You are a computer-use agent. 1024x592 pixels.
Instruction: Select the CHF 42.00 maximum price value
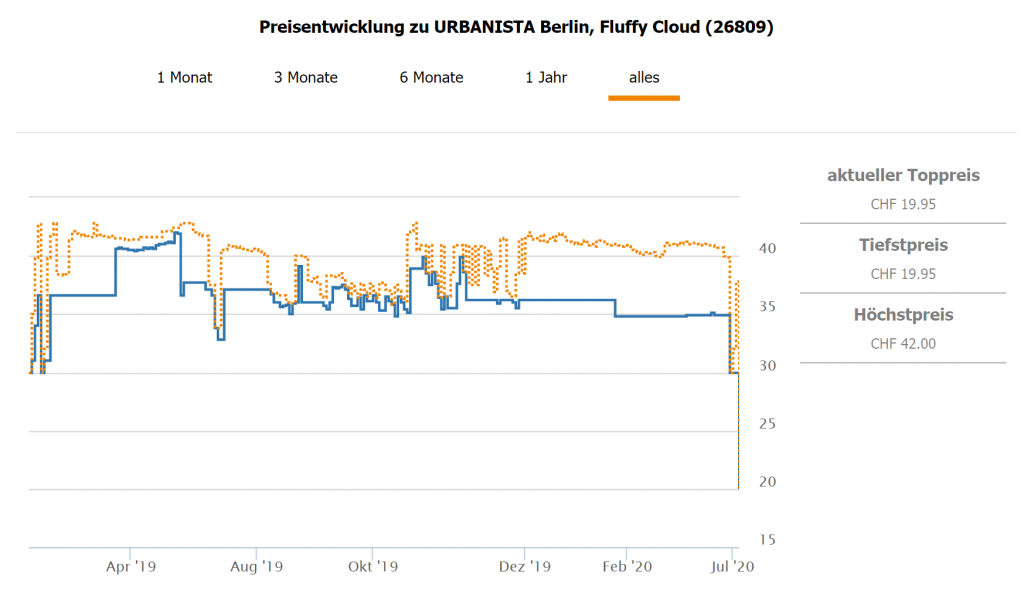click(903, 344)
